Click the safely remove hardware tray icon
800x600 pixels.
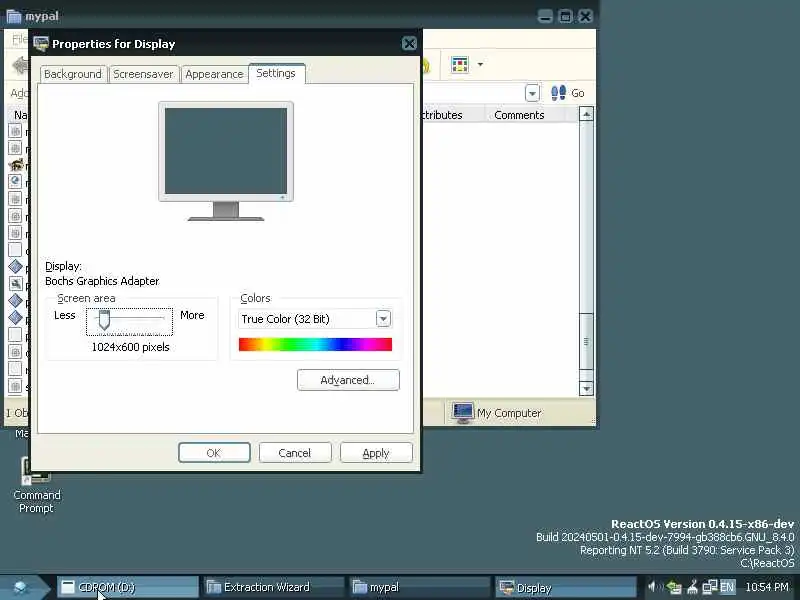point(674,587)
